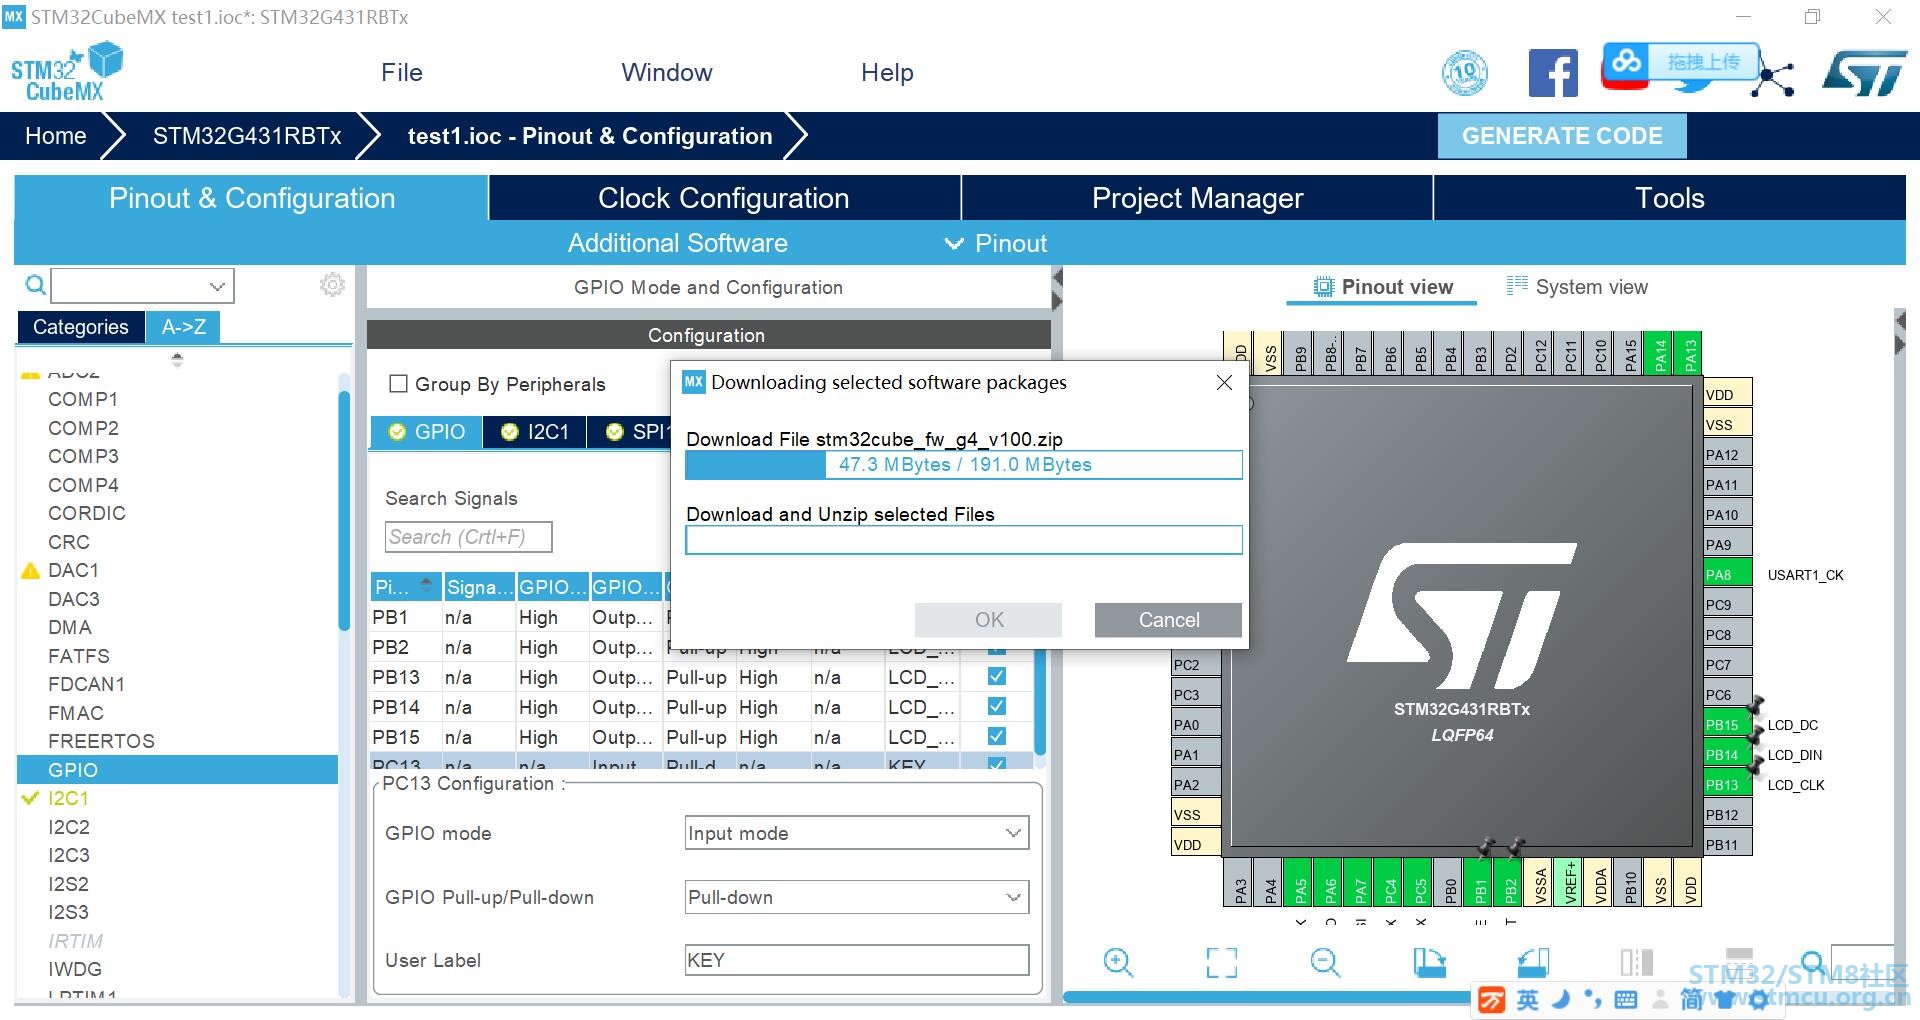Image resolution: width=1920 pixels, height=1020 pixels.
Task: Click the Search Signals input field
Action: pyautogui.click(x=468, y=537)
